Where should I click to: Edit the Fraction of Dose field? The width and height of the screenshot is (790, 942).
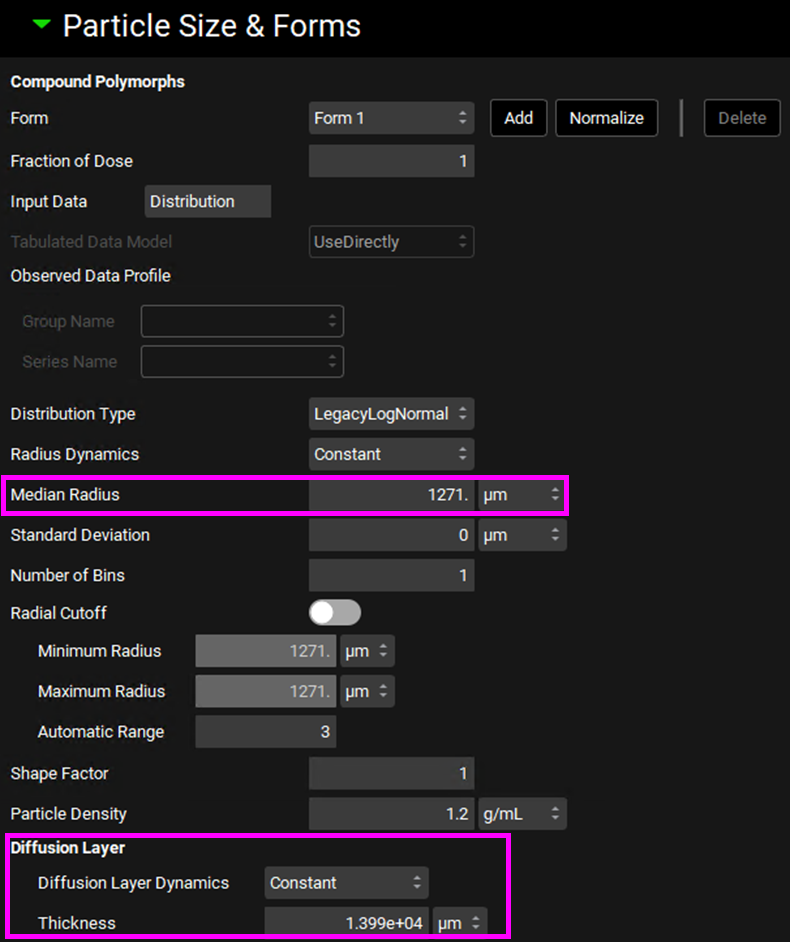[391, 161]
